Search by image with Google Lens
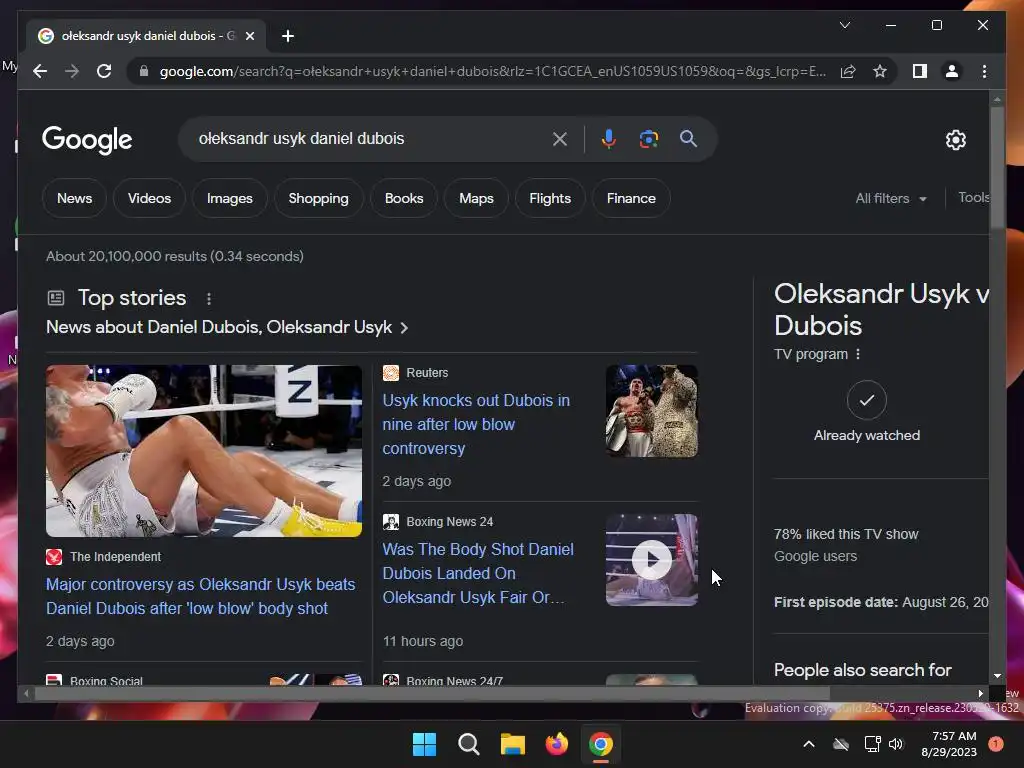Viewport: 1024px width, 768px height. coord(648,139)
